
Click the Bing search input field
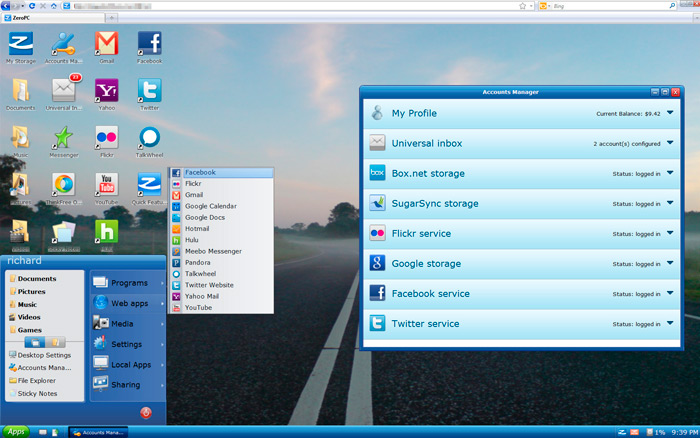(x=611, y=6)
